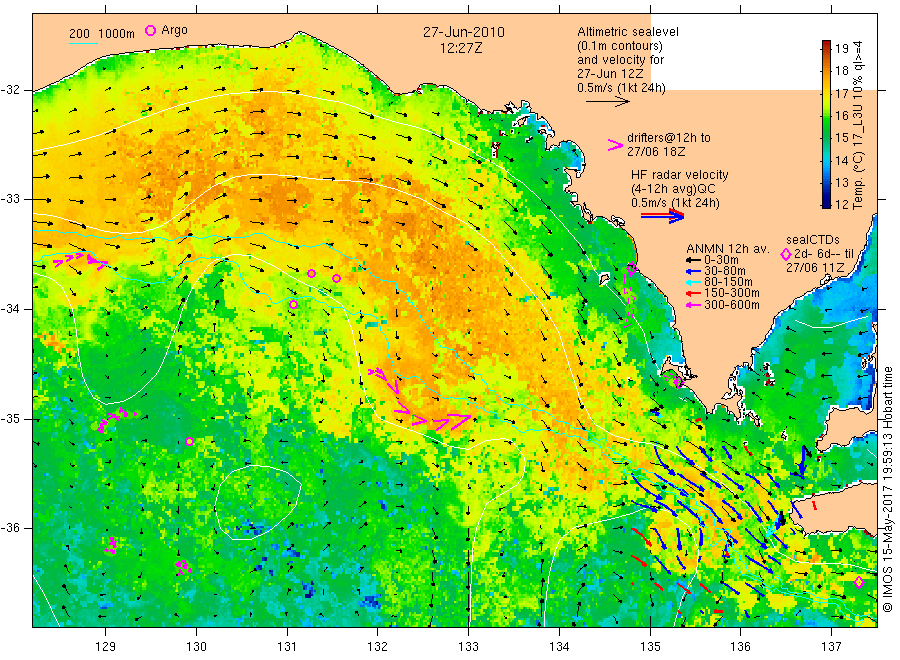The width and height of the screenshot is (900, 660).
Task: Click latitude axis label -36
Action: (10, 528)
